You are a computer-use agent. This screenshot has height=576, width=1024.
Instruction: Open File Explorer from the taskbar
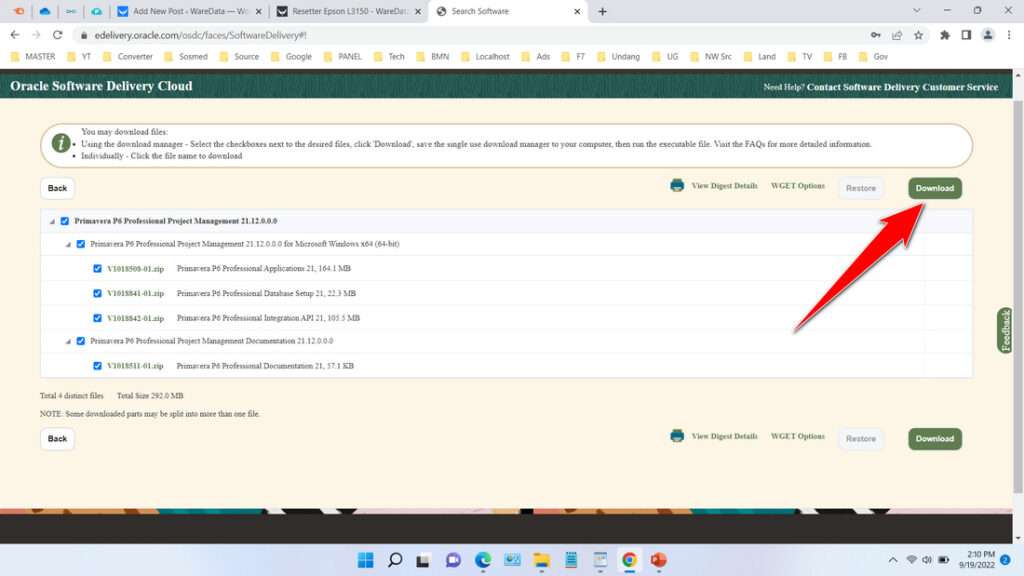tap(541, 560)
